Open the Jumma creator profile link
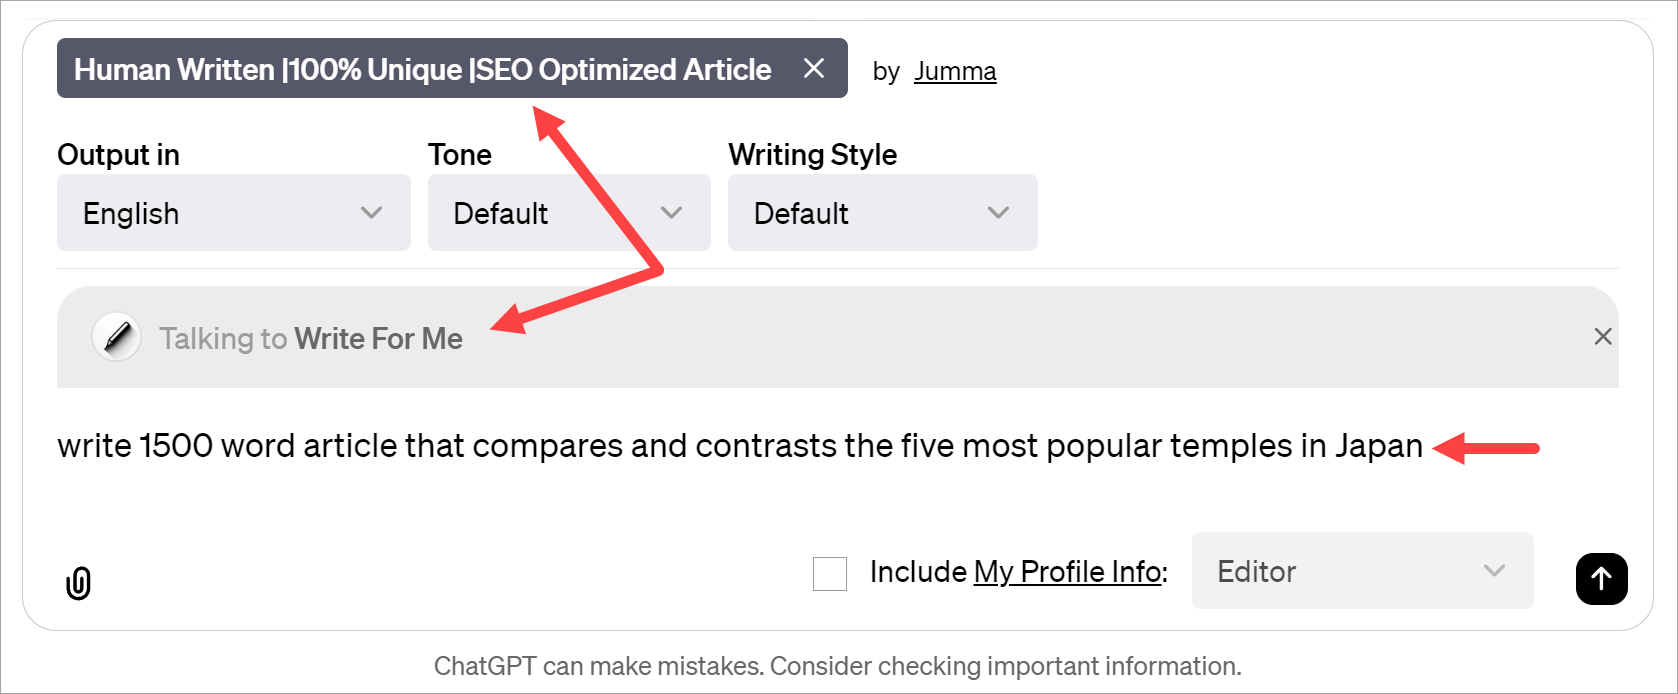 954,70
